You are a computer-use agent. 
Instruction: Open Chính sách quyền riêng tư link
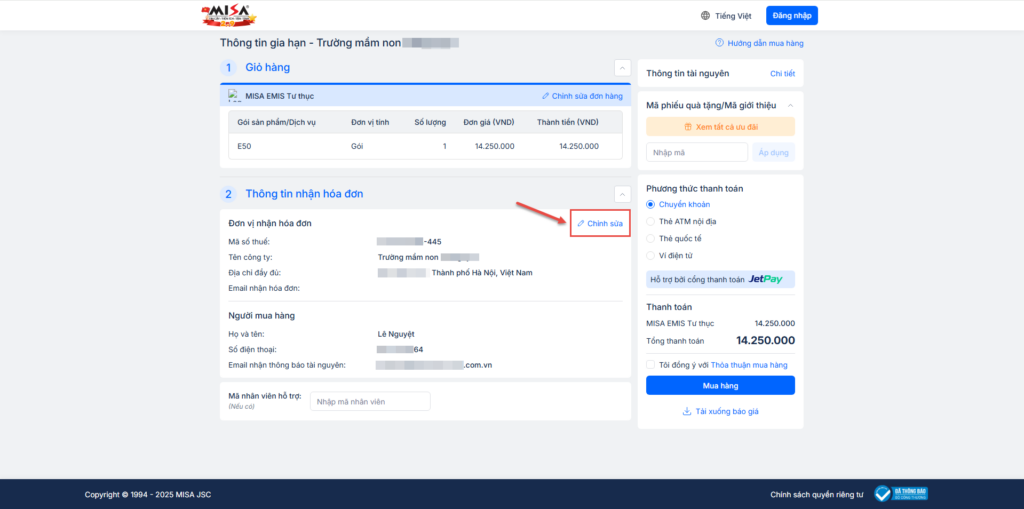817,495
